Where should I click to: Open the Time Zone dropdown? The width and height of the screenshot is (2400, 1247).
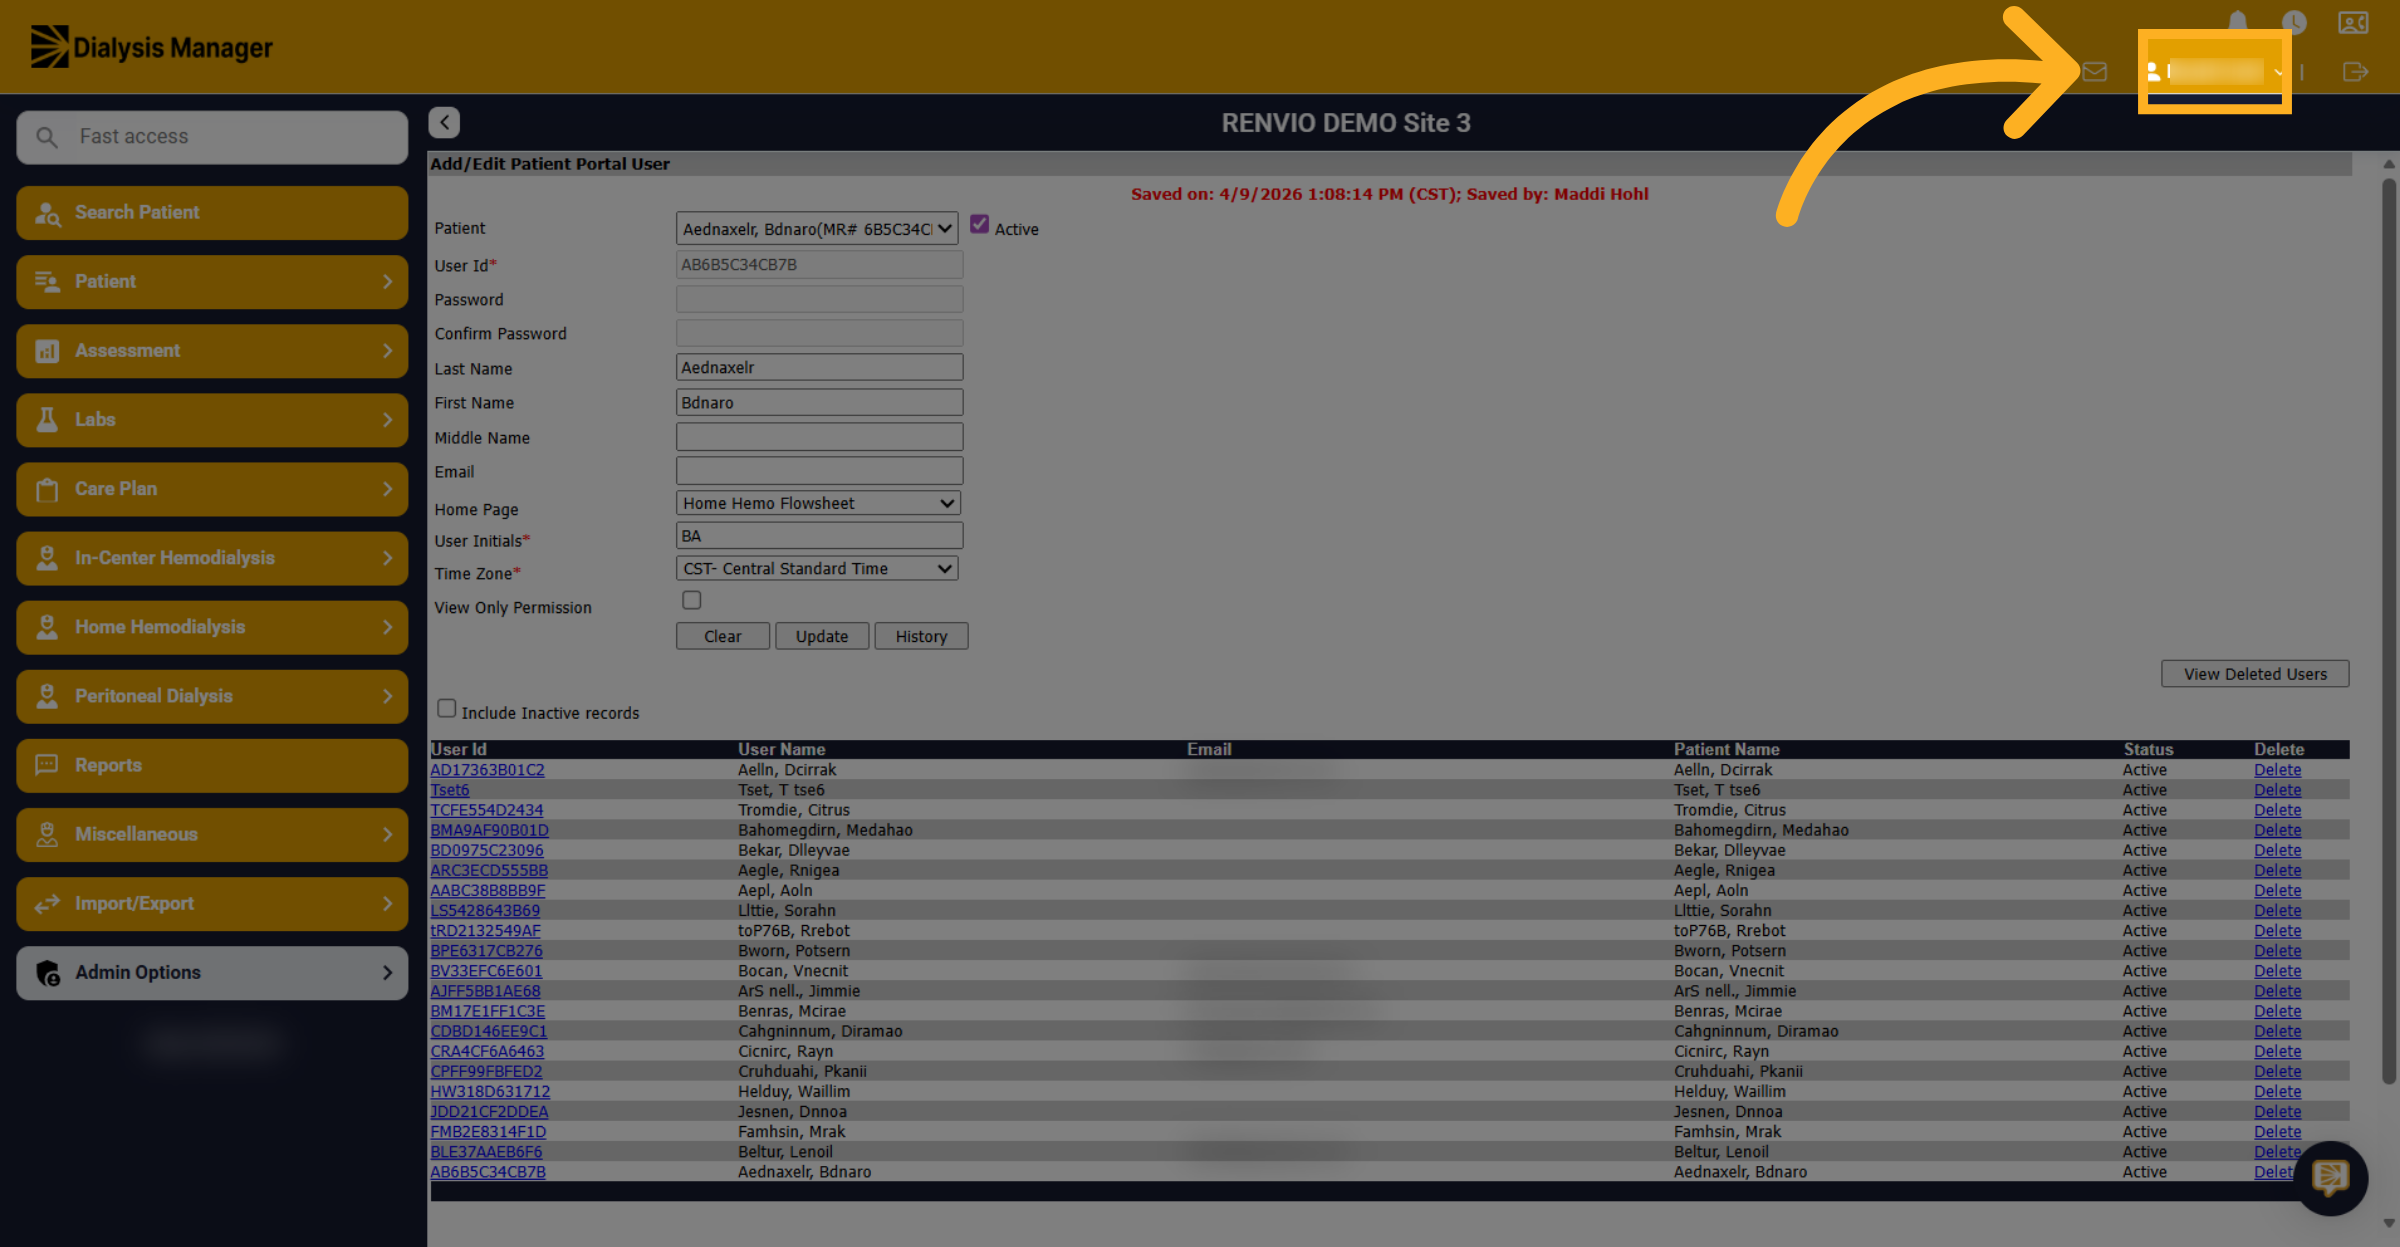click(x=817, y=568)
